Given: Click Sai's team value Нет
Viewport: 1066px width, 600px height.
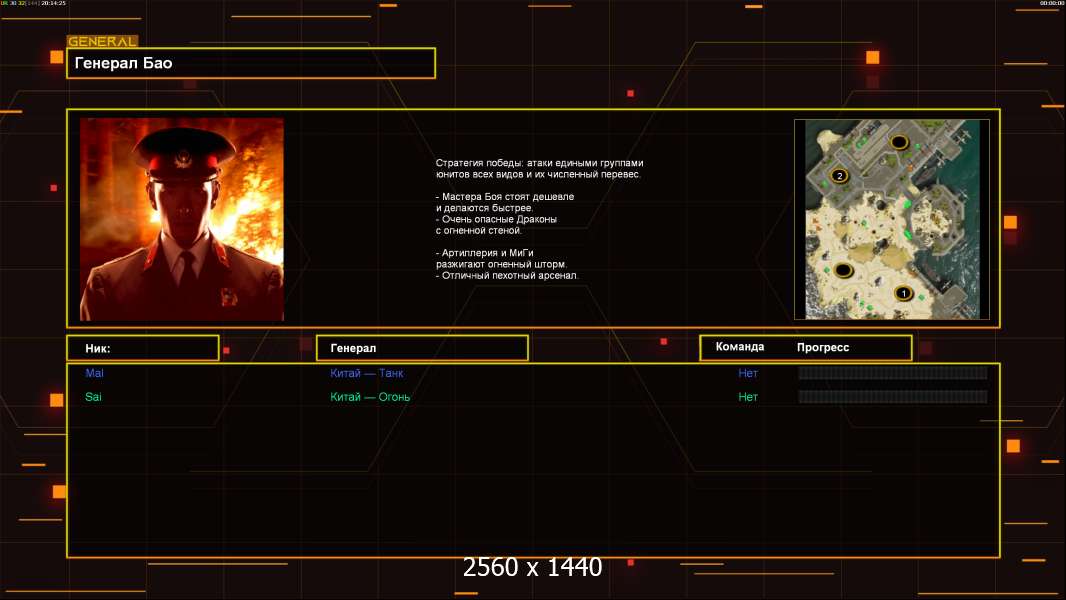Looking at the screenshot, I should pyautogui.click(x=748, y=397).
